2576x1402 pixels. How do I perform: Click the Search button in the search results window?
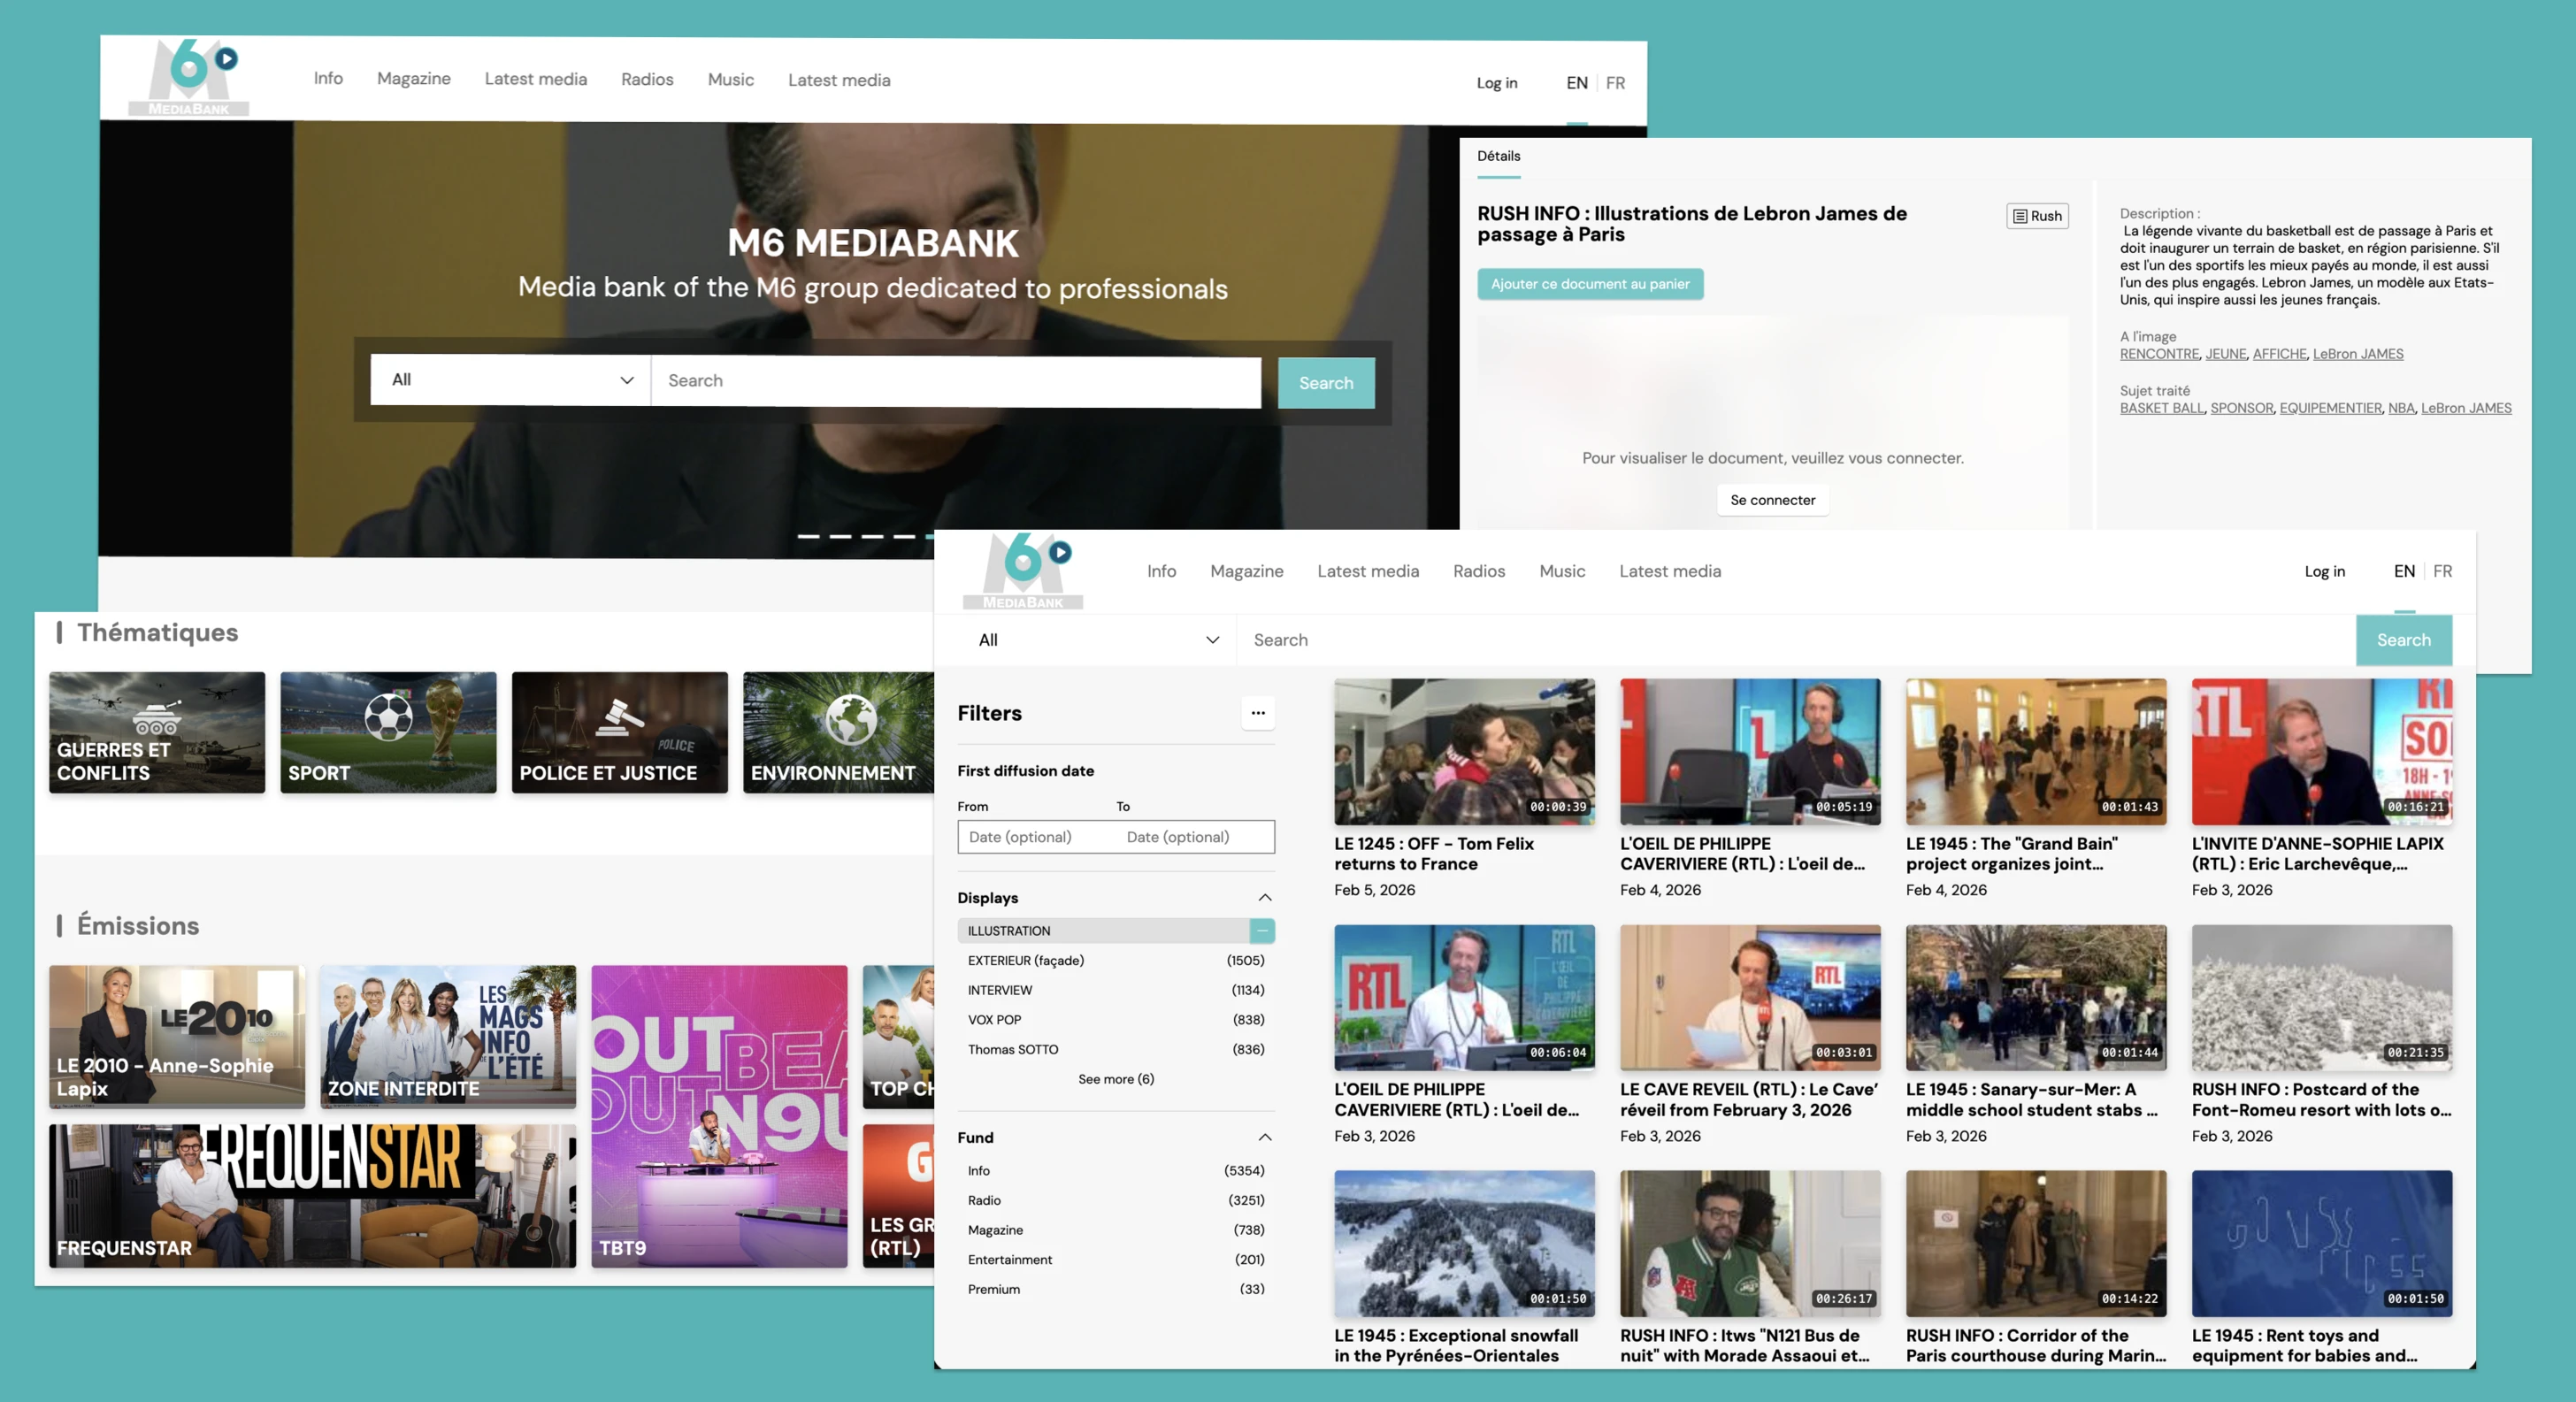pos(2404,640)
